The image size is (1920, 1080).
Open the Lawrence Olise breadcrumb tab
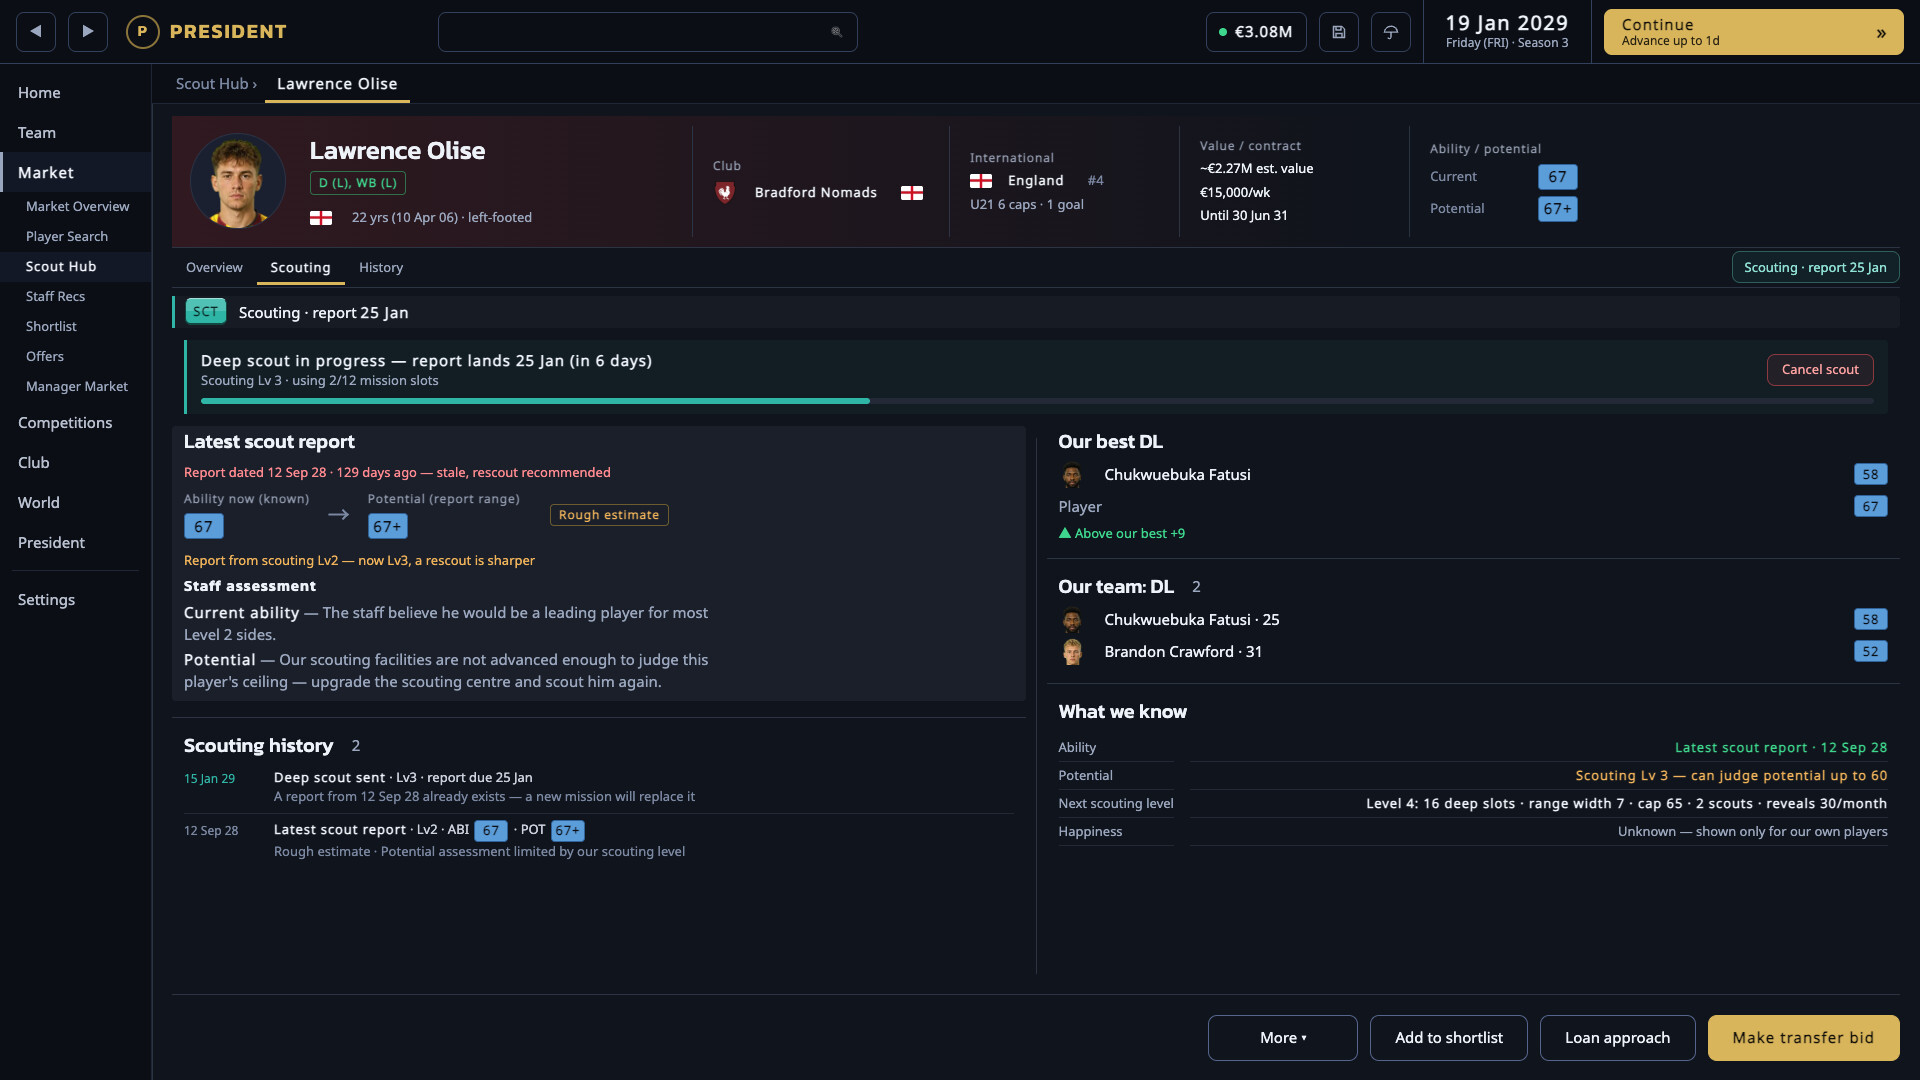pyautogui.click(x=337, y=84)
